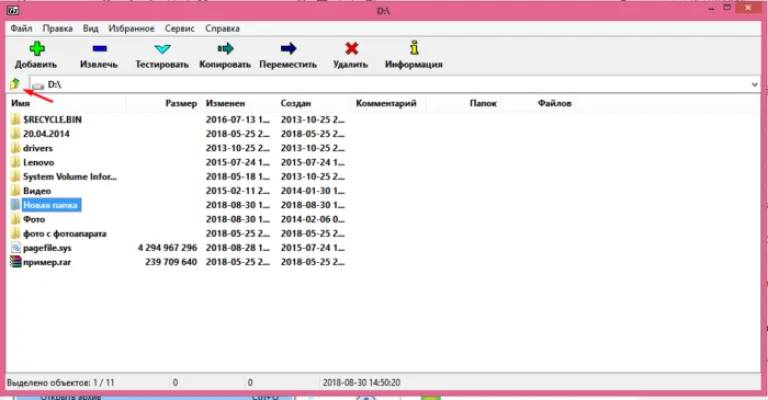The width and height of the screenshot is (768, 400).
Task: Expand the address bar path dropdown
Action: (754, 84)
